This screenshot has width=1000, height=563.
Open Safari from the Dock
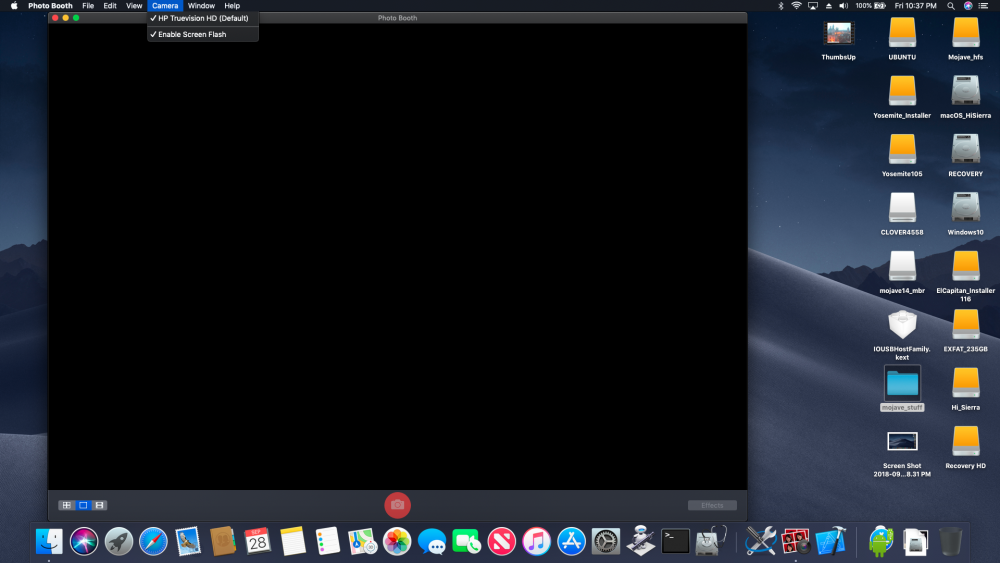[x=154, y=541]
